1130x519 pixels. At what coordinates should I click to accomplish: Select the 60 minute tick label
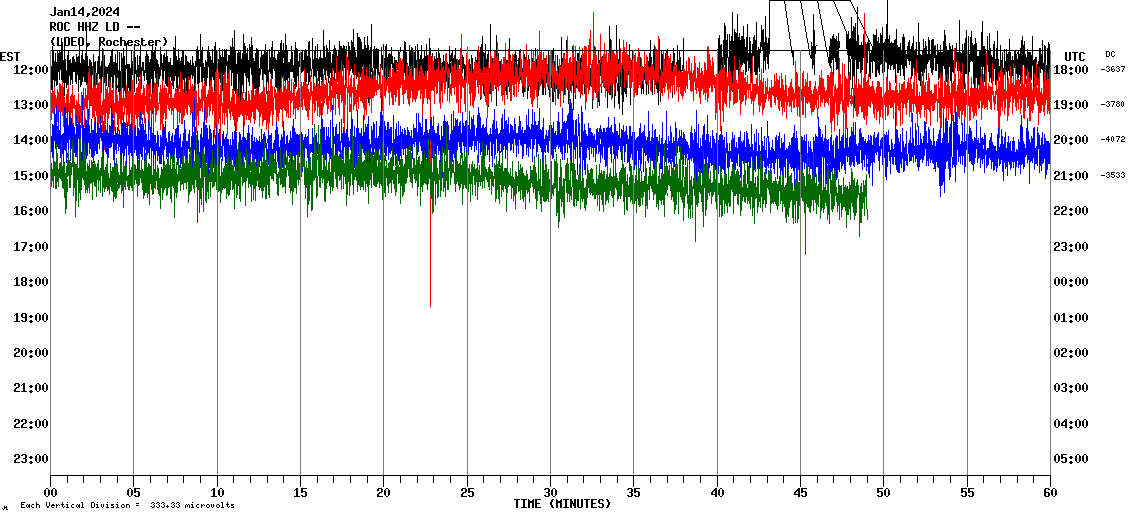click(1049, 492)
